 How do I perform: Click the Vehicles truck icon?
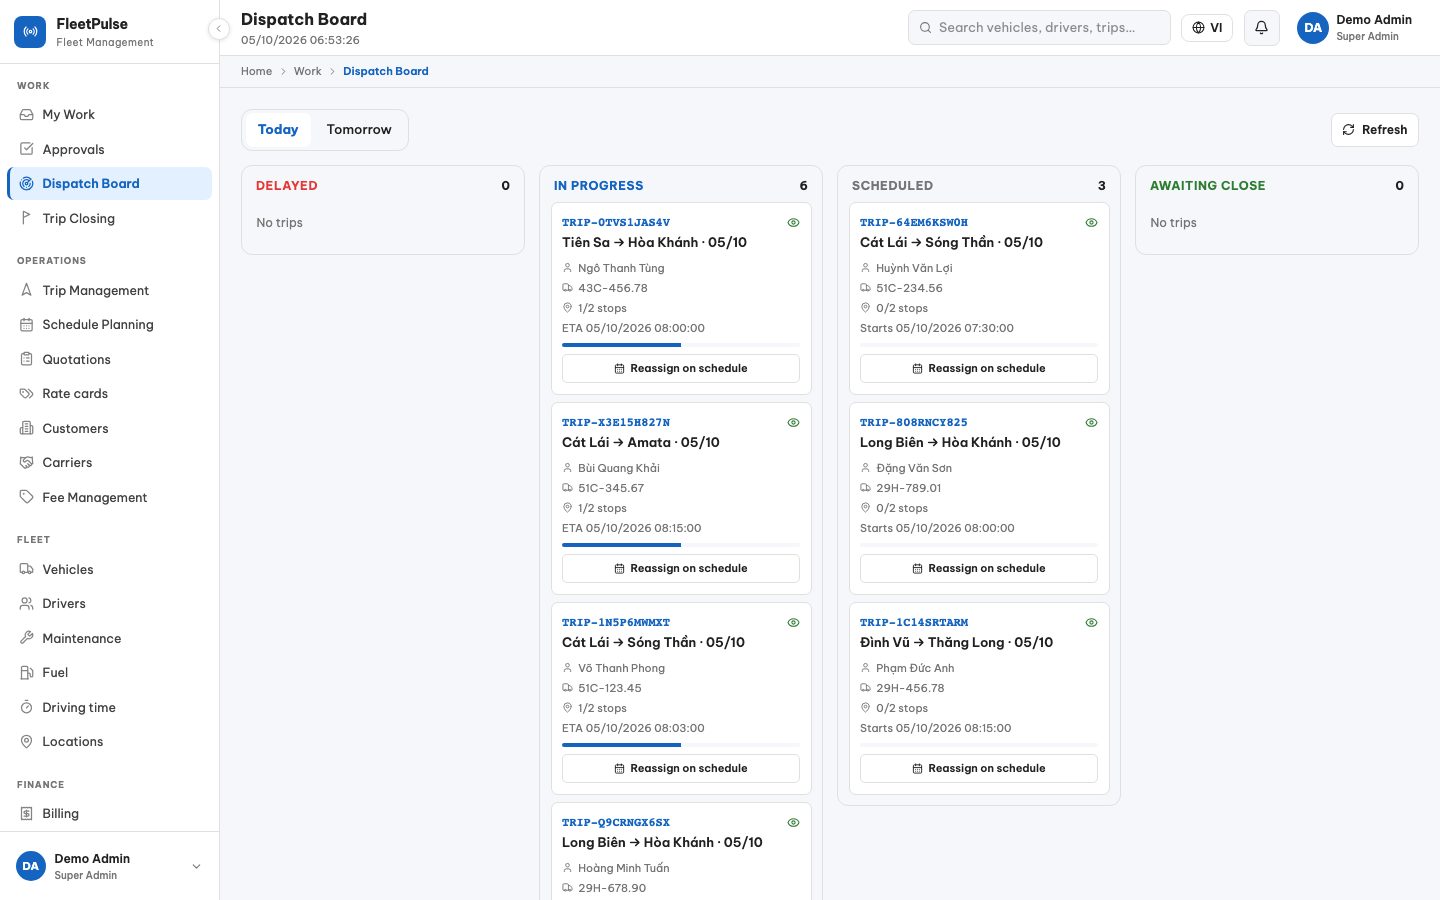(27, 569)
